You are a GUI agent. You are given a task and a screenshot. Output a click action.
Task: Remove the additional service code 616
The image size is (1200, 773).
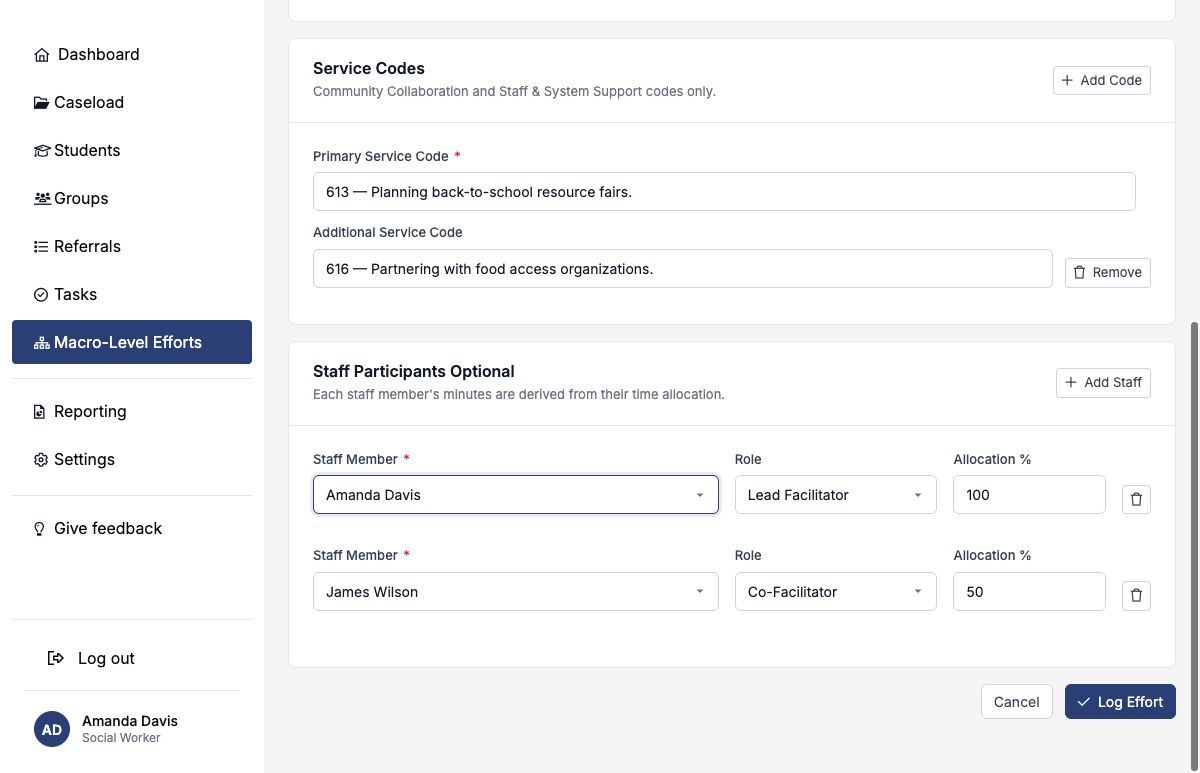pos(1108,272)
